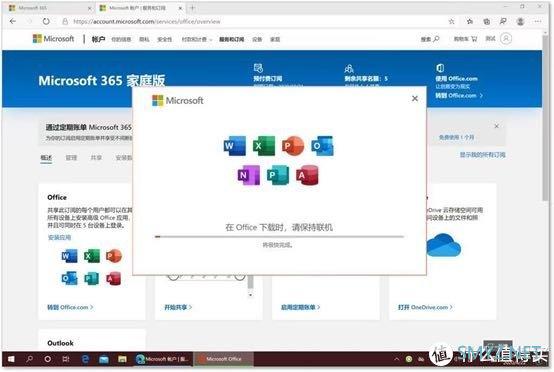
Task: Click the 启用定期账单 link
Action: pyautogui.click(x=300, y=307)
